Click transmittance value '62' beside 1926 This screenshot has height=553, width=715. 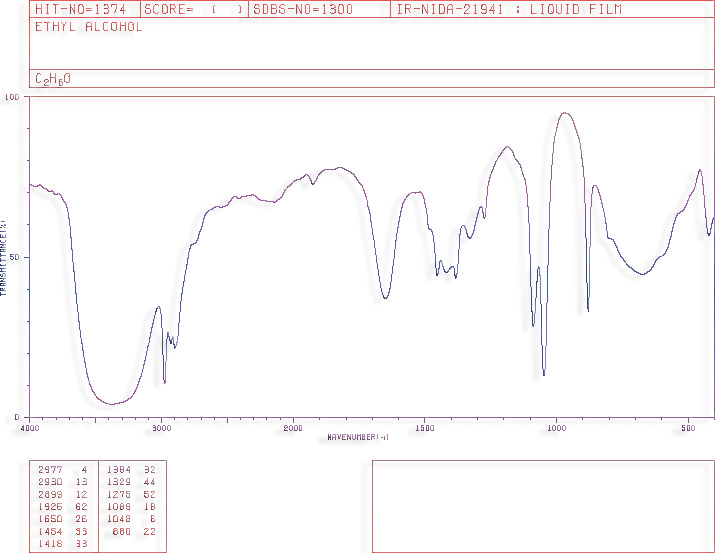click(82, 506)
